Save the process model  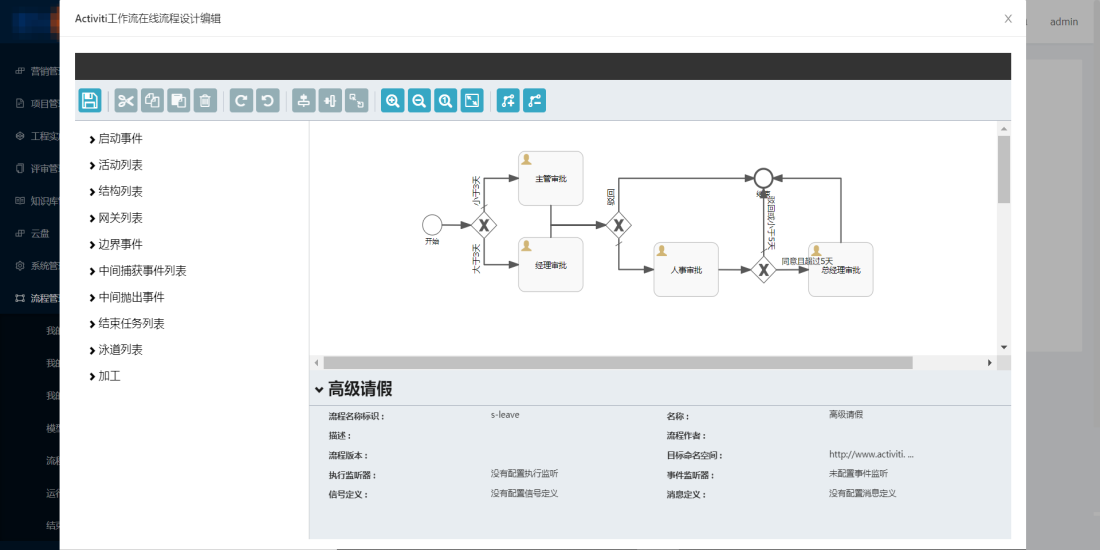click(x=90, y=100)
